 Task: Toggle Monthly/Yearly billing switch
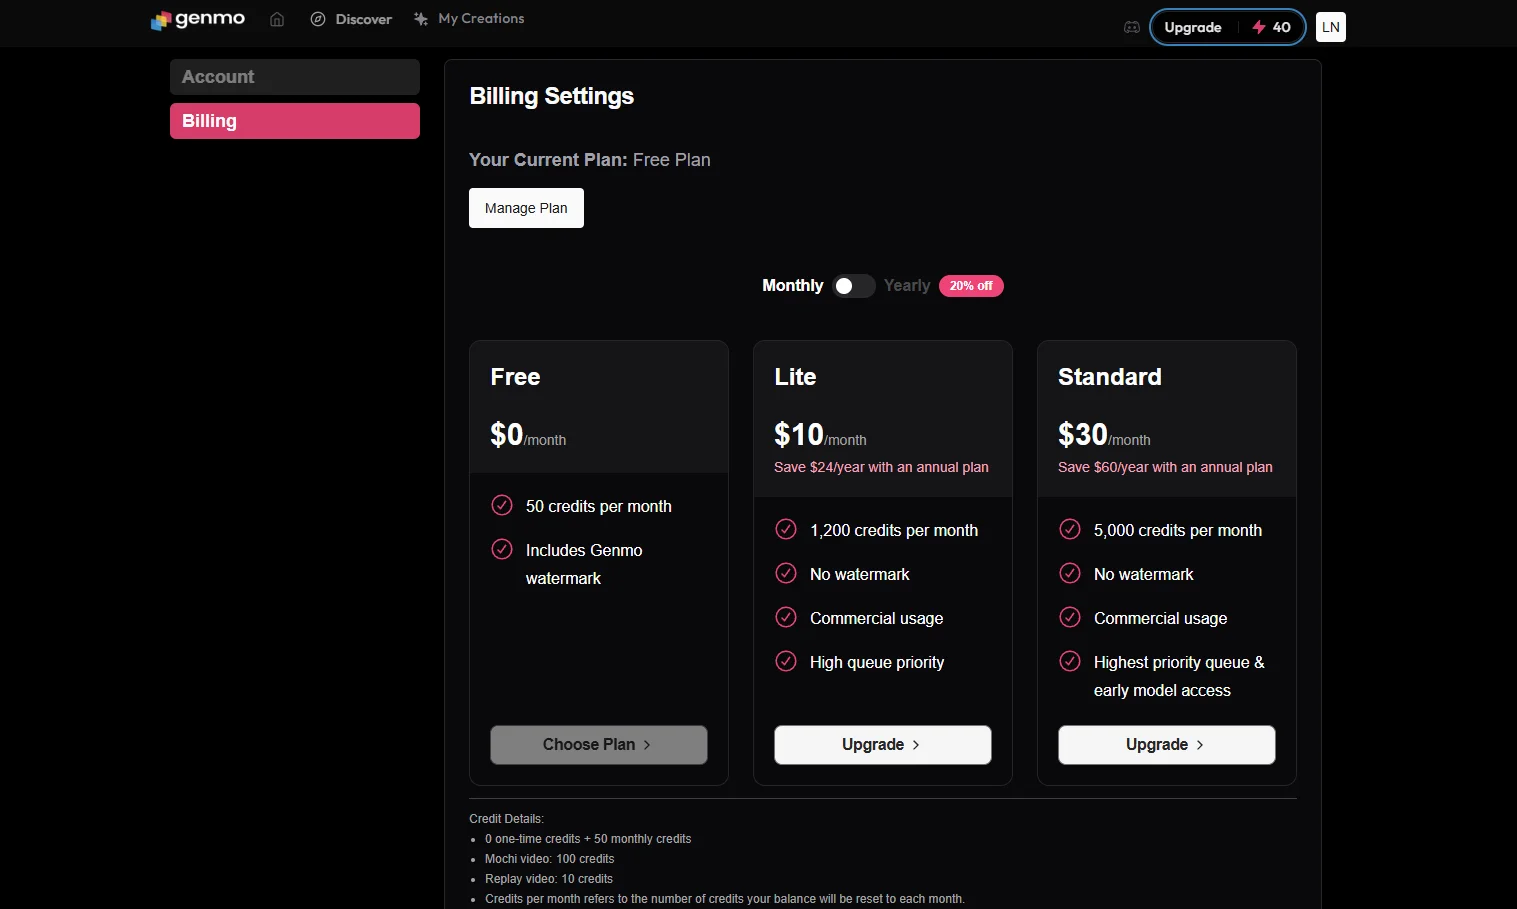pos(853,286)
